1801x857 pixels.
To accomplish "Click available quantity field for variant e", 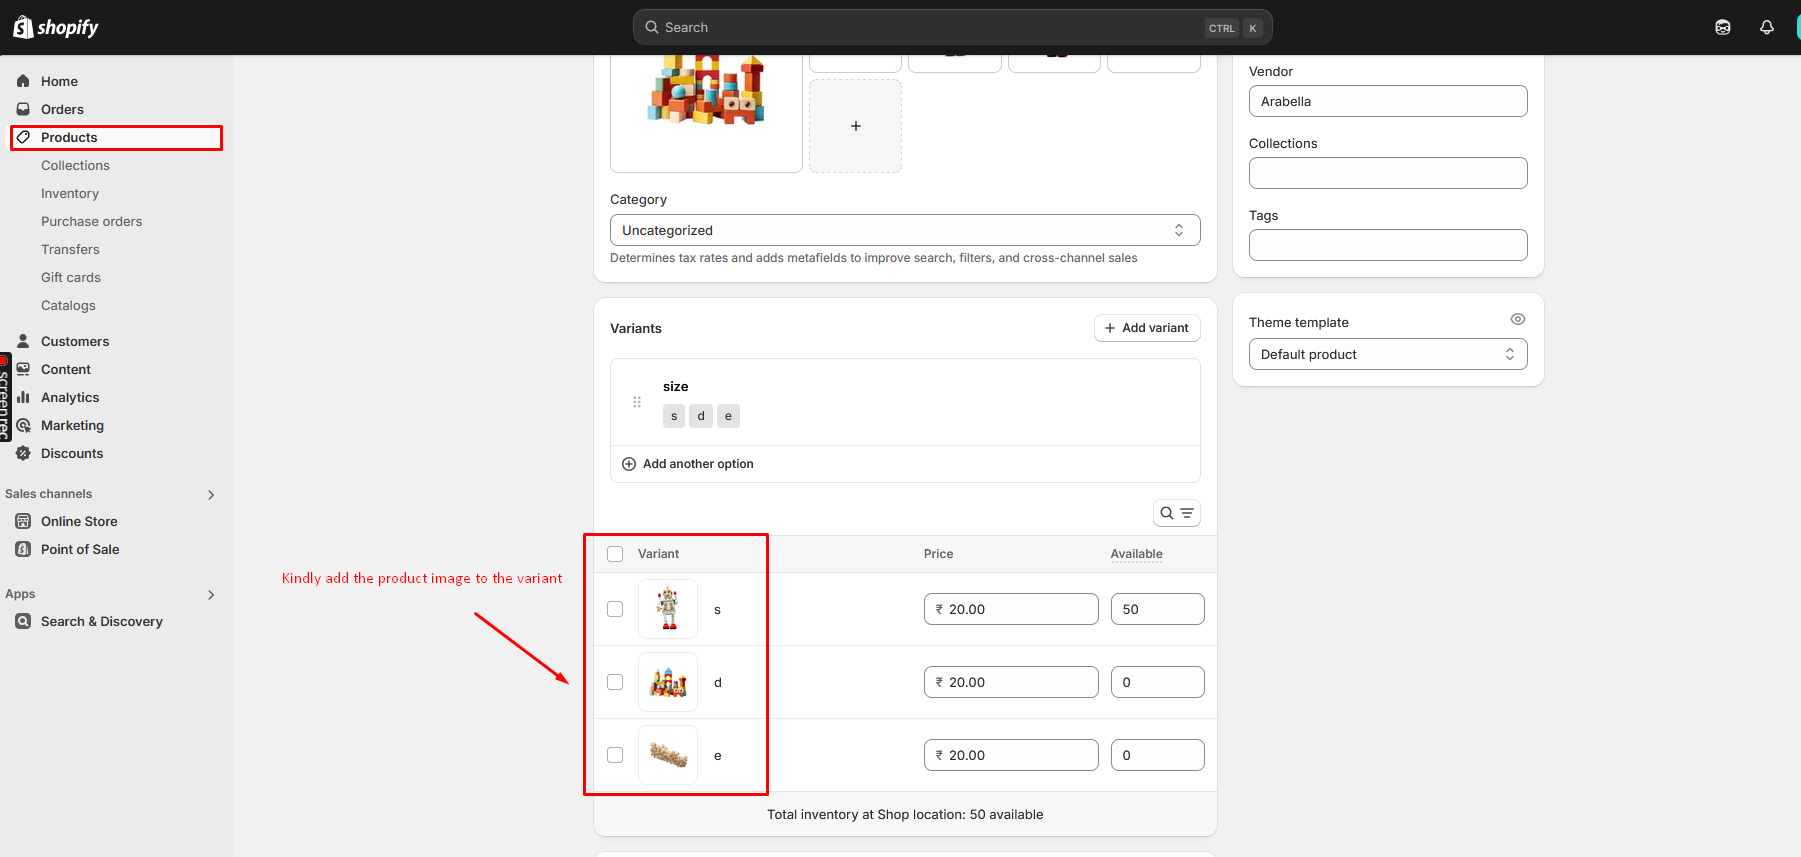I will click(1158, 755).
